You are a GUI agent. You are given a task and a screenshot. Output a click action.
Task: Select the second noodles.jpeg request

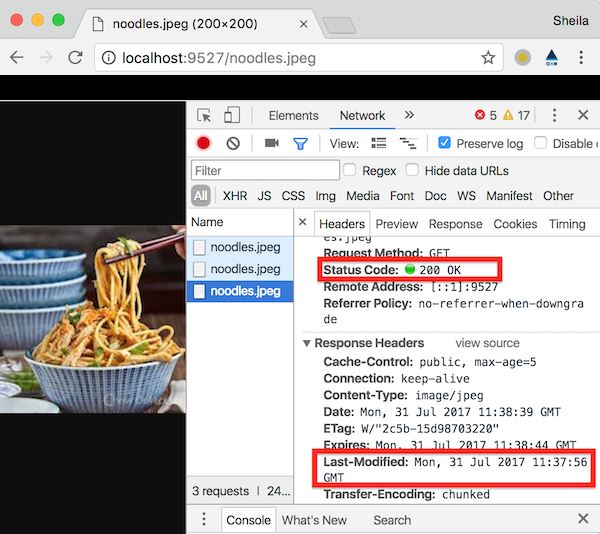pos(240,269)
